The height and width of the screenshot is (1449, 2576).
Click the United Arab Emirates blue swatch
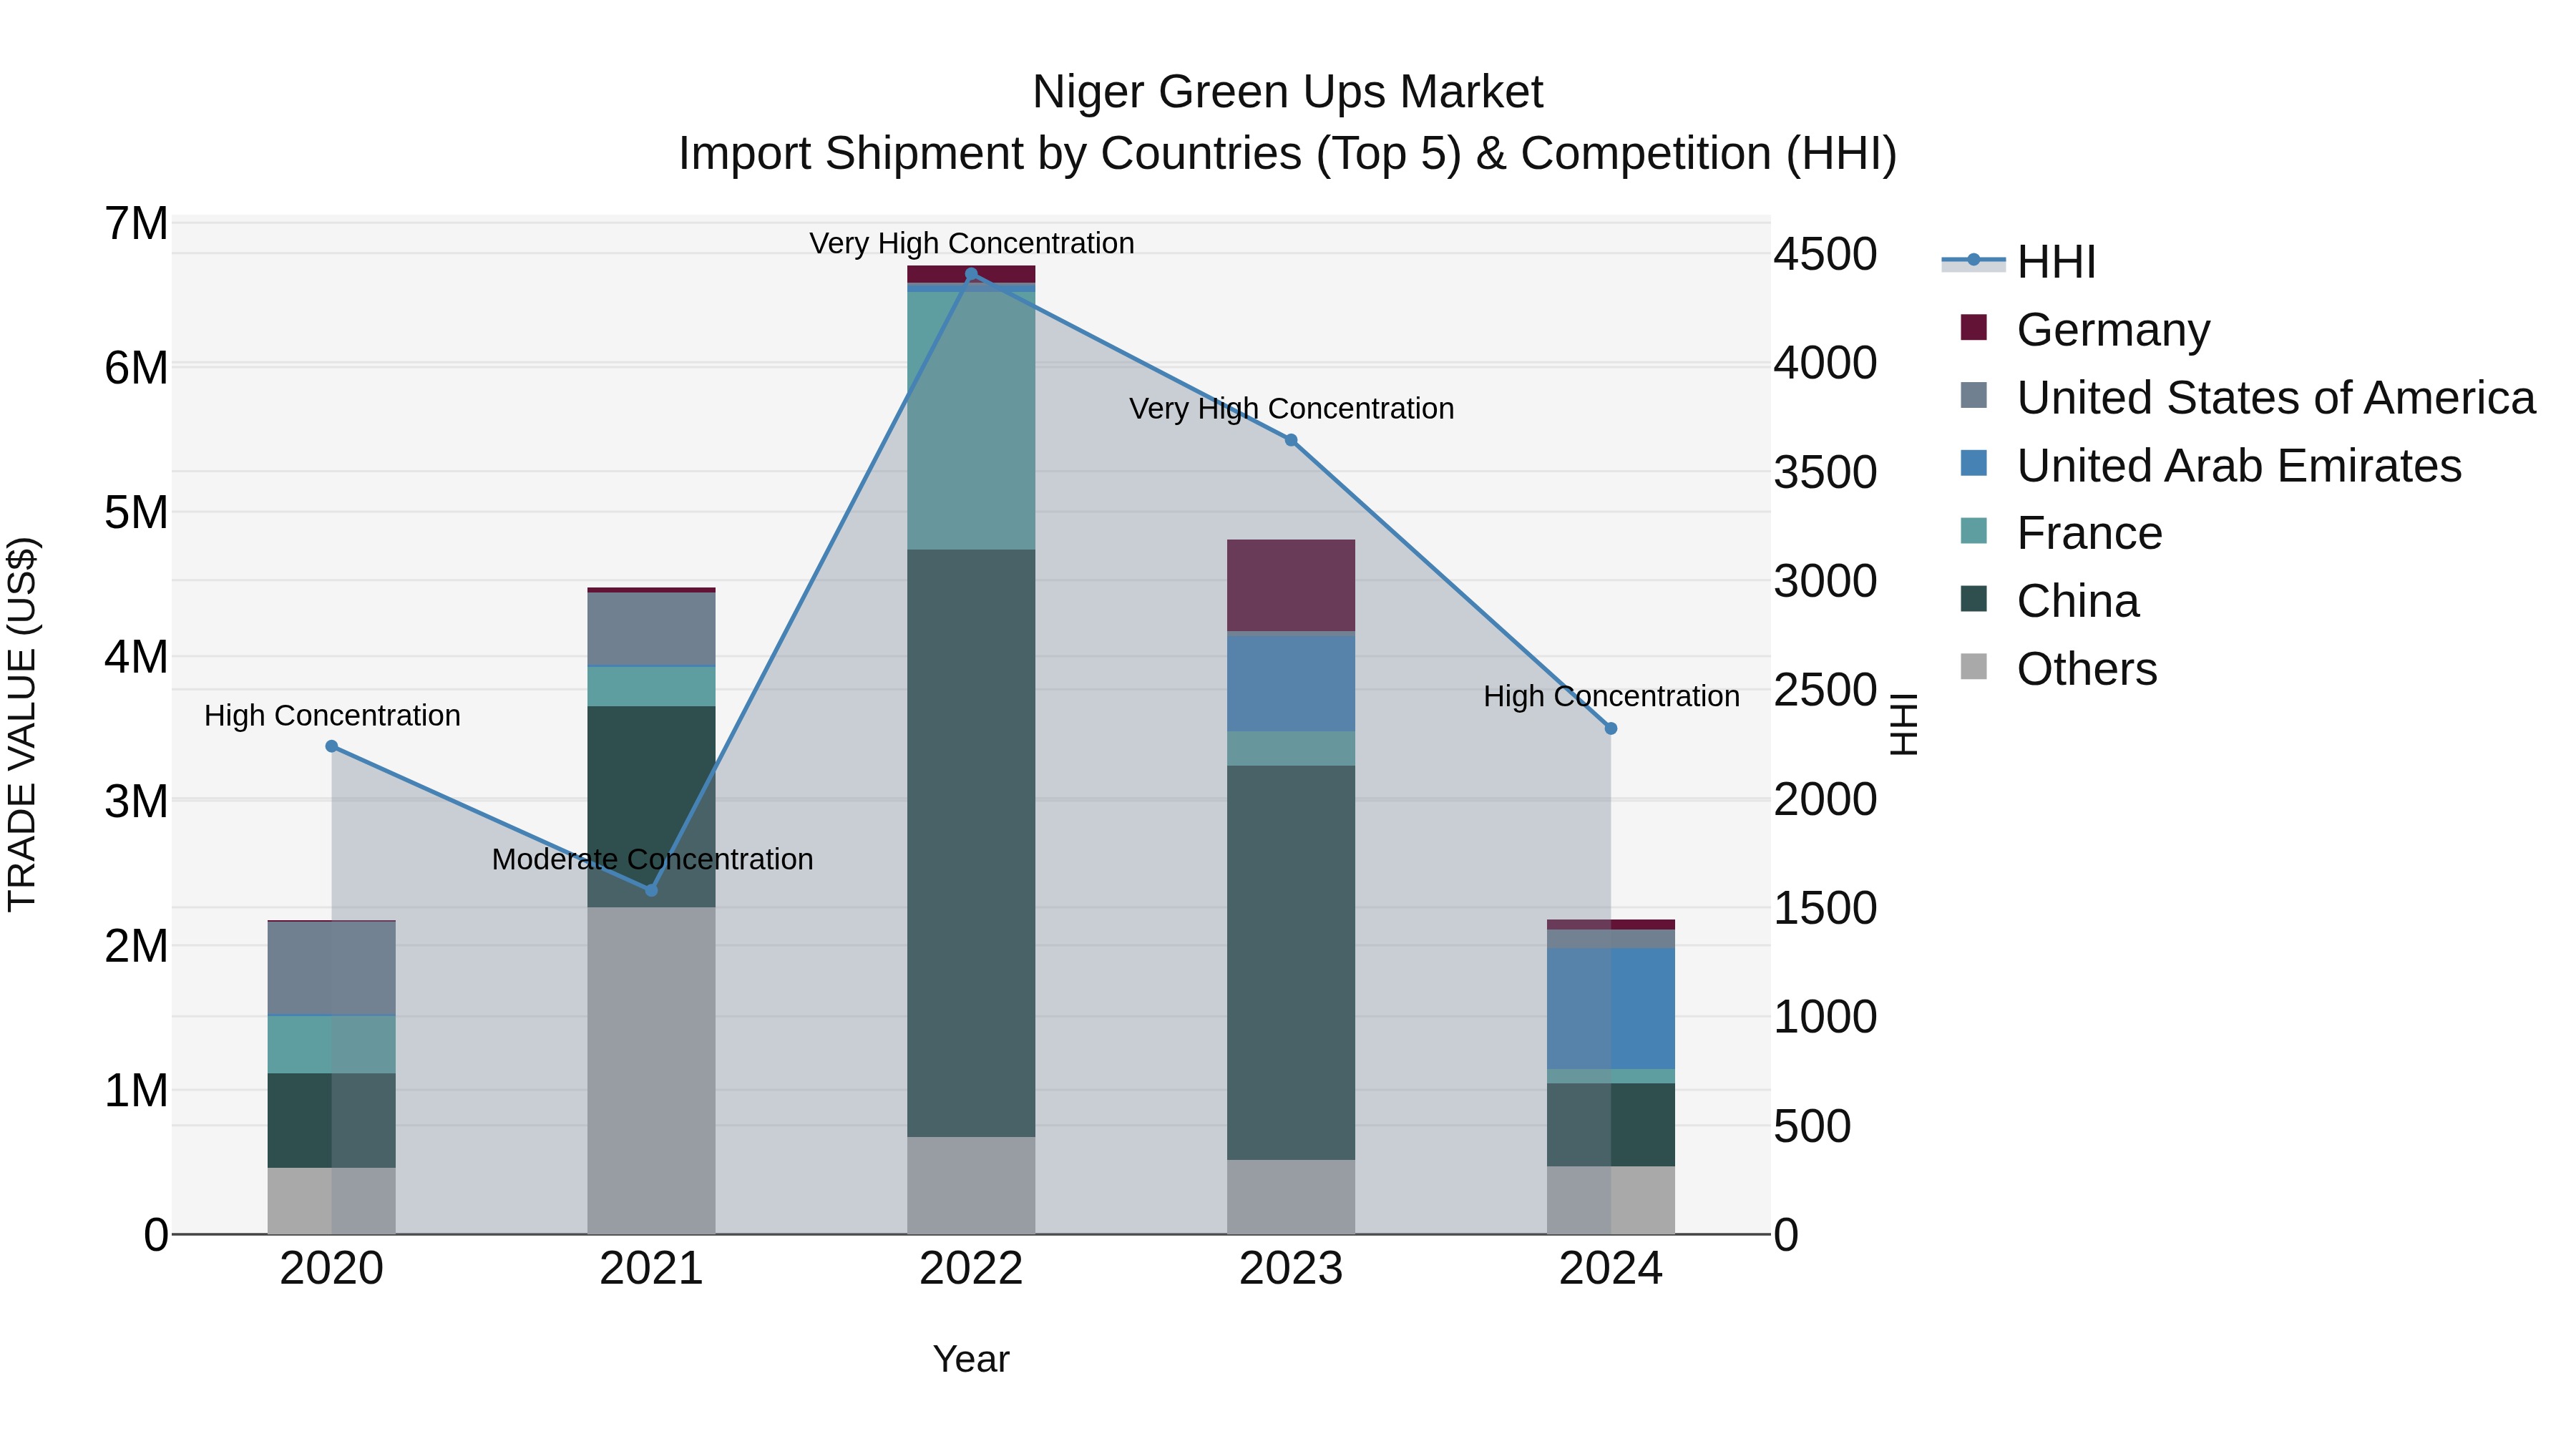tap(1974, 463)
